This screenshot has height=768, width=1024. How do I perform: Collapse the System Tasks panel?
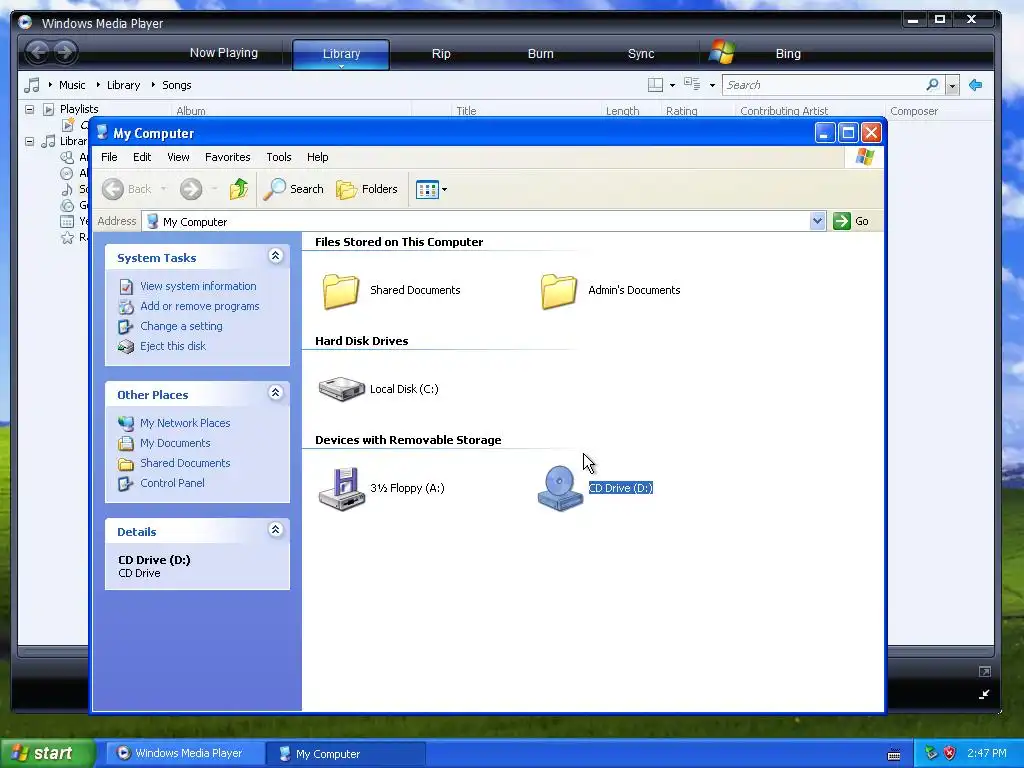point(276,256)
